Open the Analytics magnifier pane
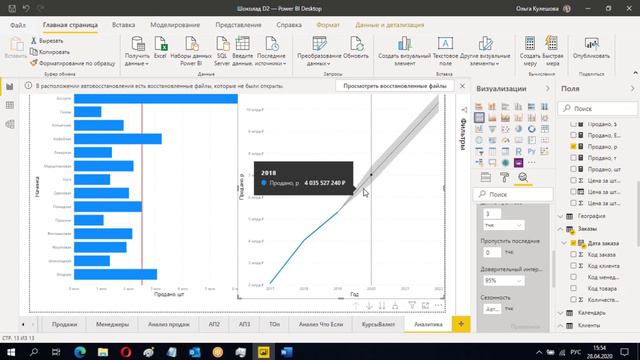 point(523,177)
